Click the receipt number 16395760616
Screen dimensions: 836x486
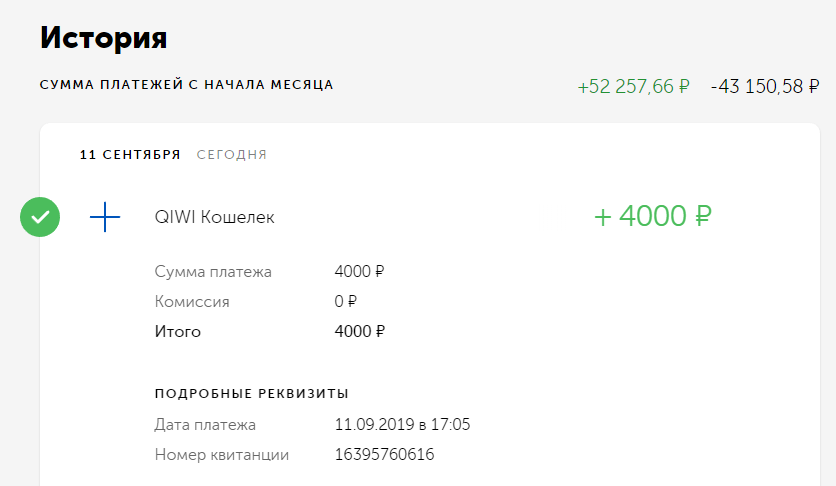(384, 455)
